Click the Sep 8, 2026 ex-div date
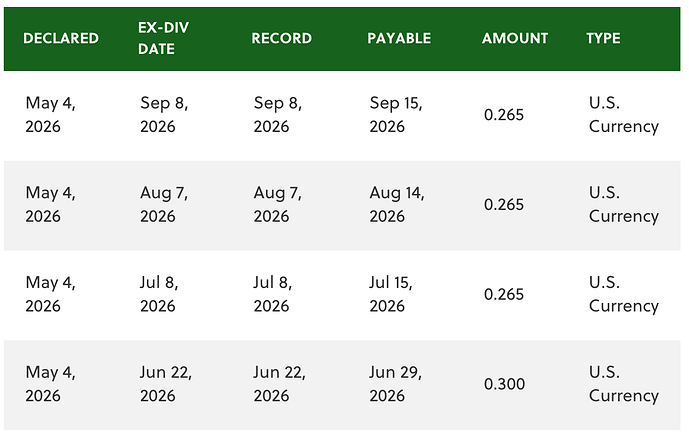Viewport: 689px width, 436px height. (164, 115)
